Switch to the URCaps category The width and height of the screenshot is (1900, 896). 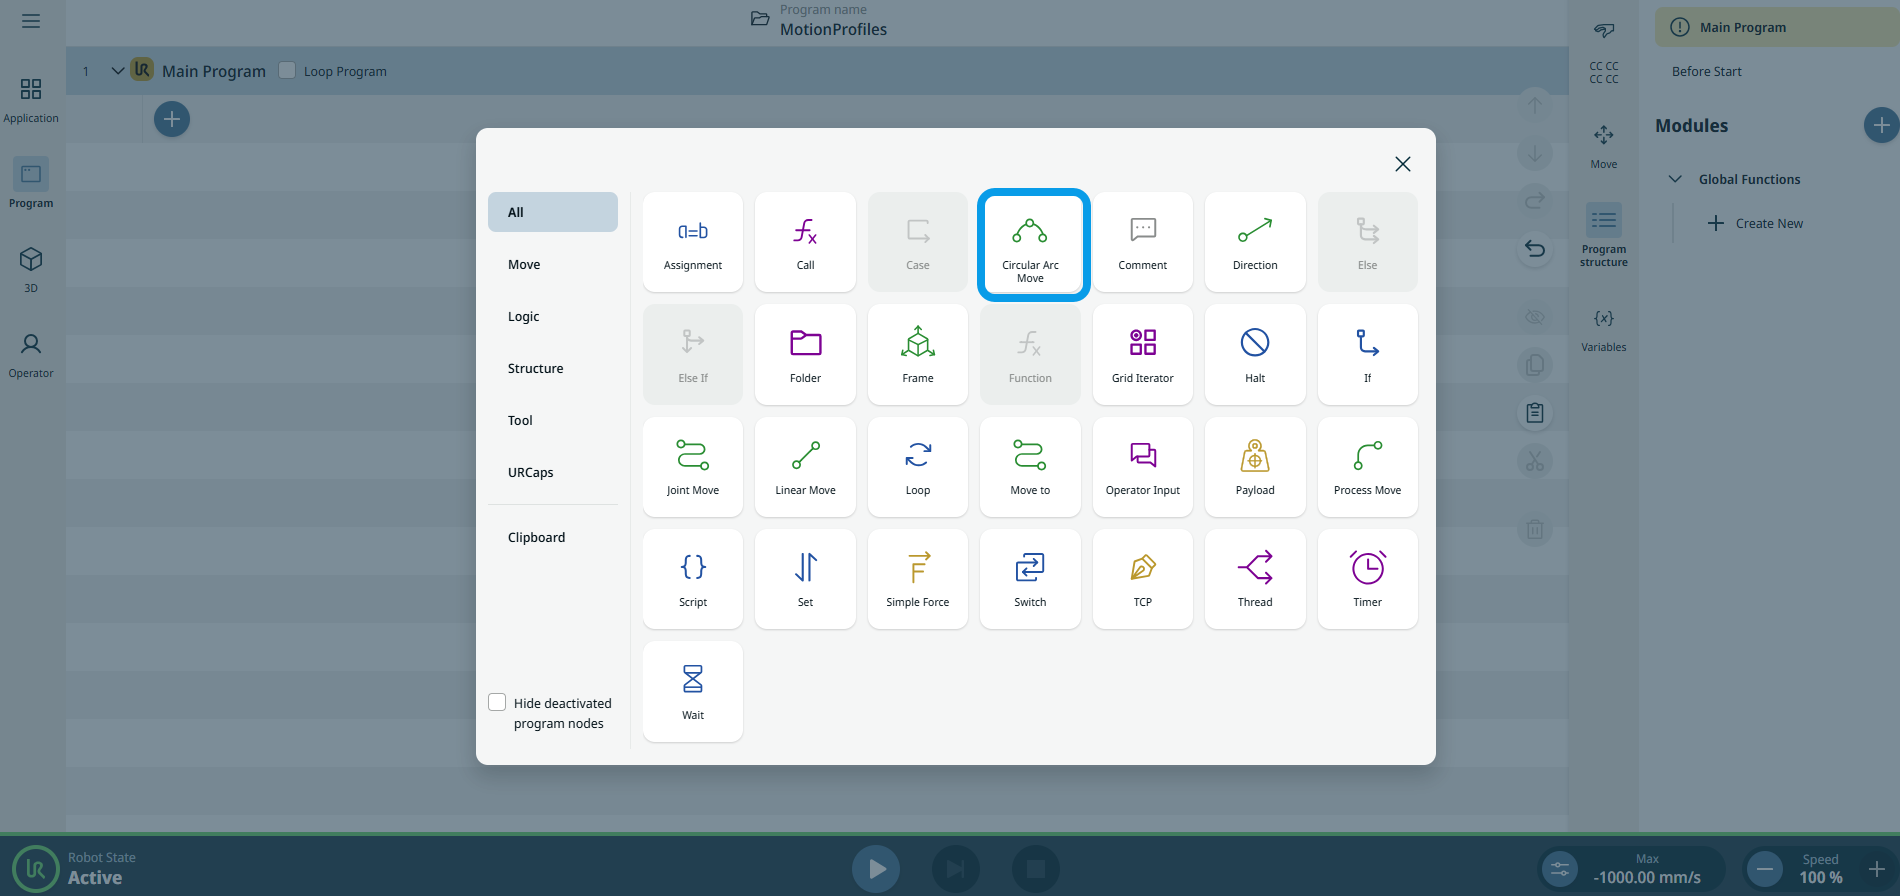[x=530, y=472]
